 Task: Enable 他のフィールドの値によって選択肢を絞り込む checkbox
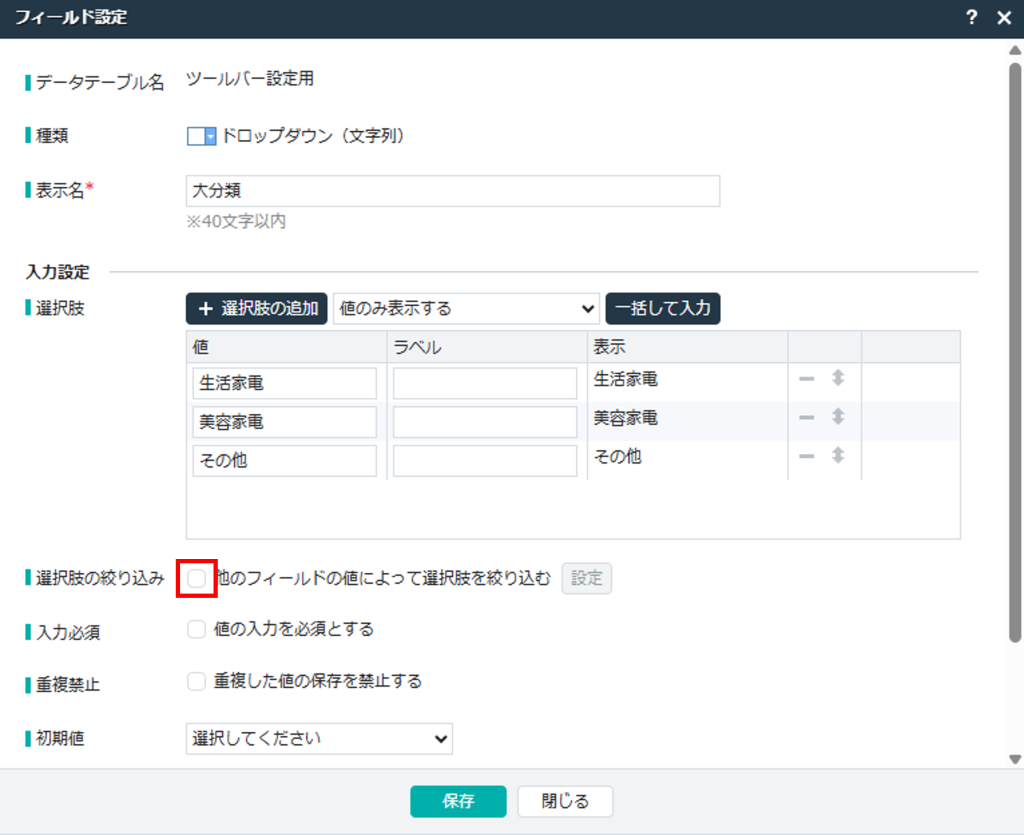coord(197,578)
